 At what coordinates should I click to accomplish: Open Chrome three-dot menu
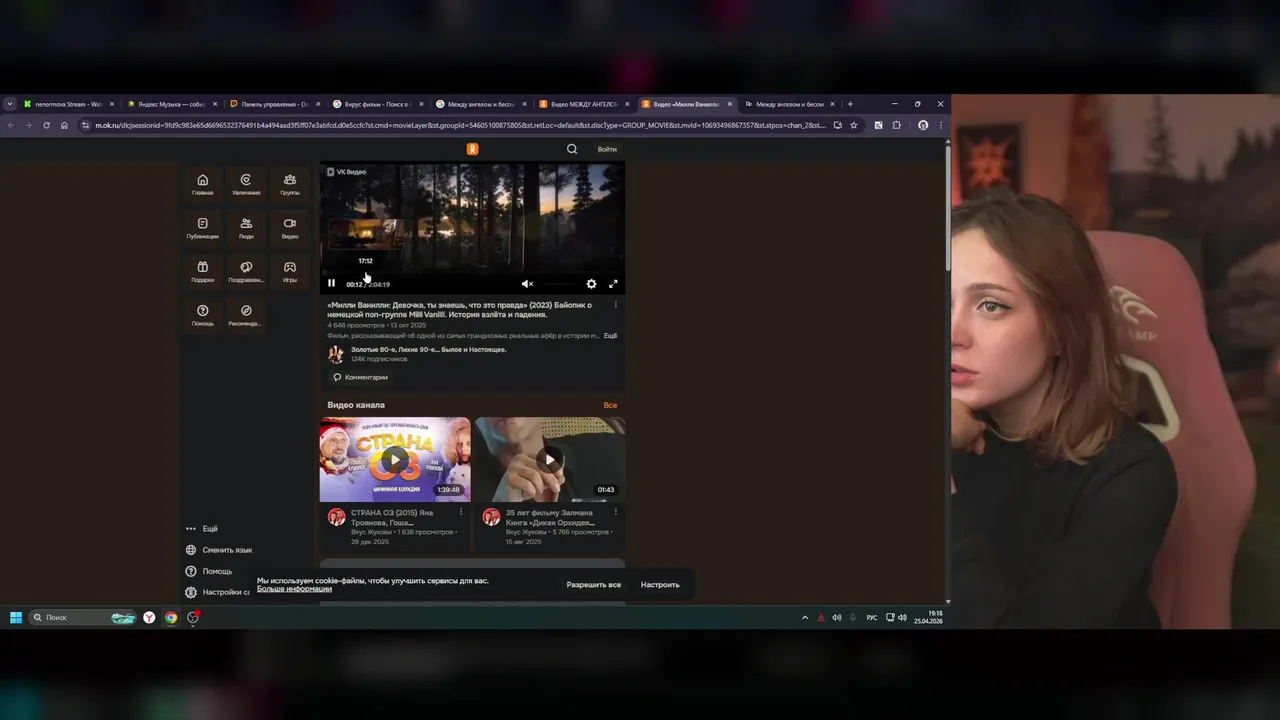940,125
